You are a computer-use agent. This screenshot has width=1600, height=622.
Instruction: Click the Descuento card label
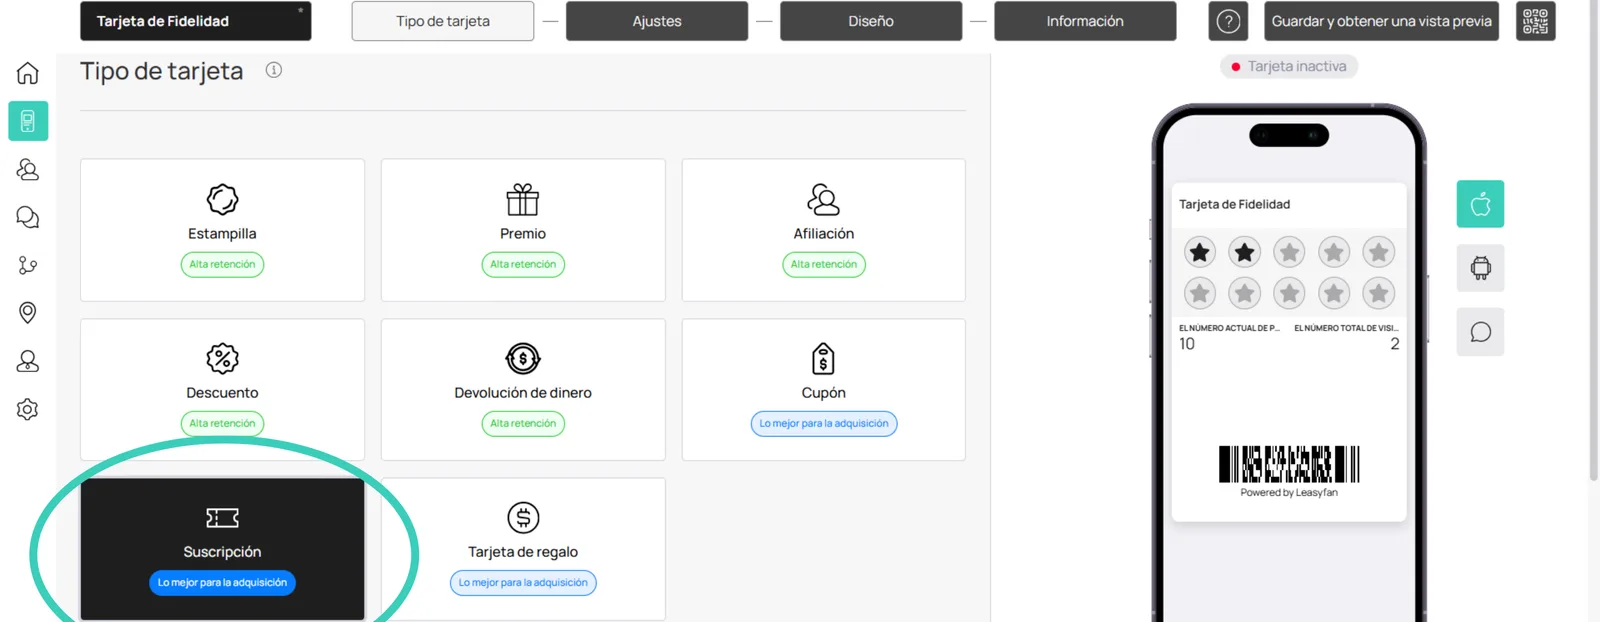point(222,392)
